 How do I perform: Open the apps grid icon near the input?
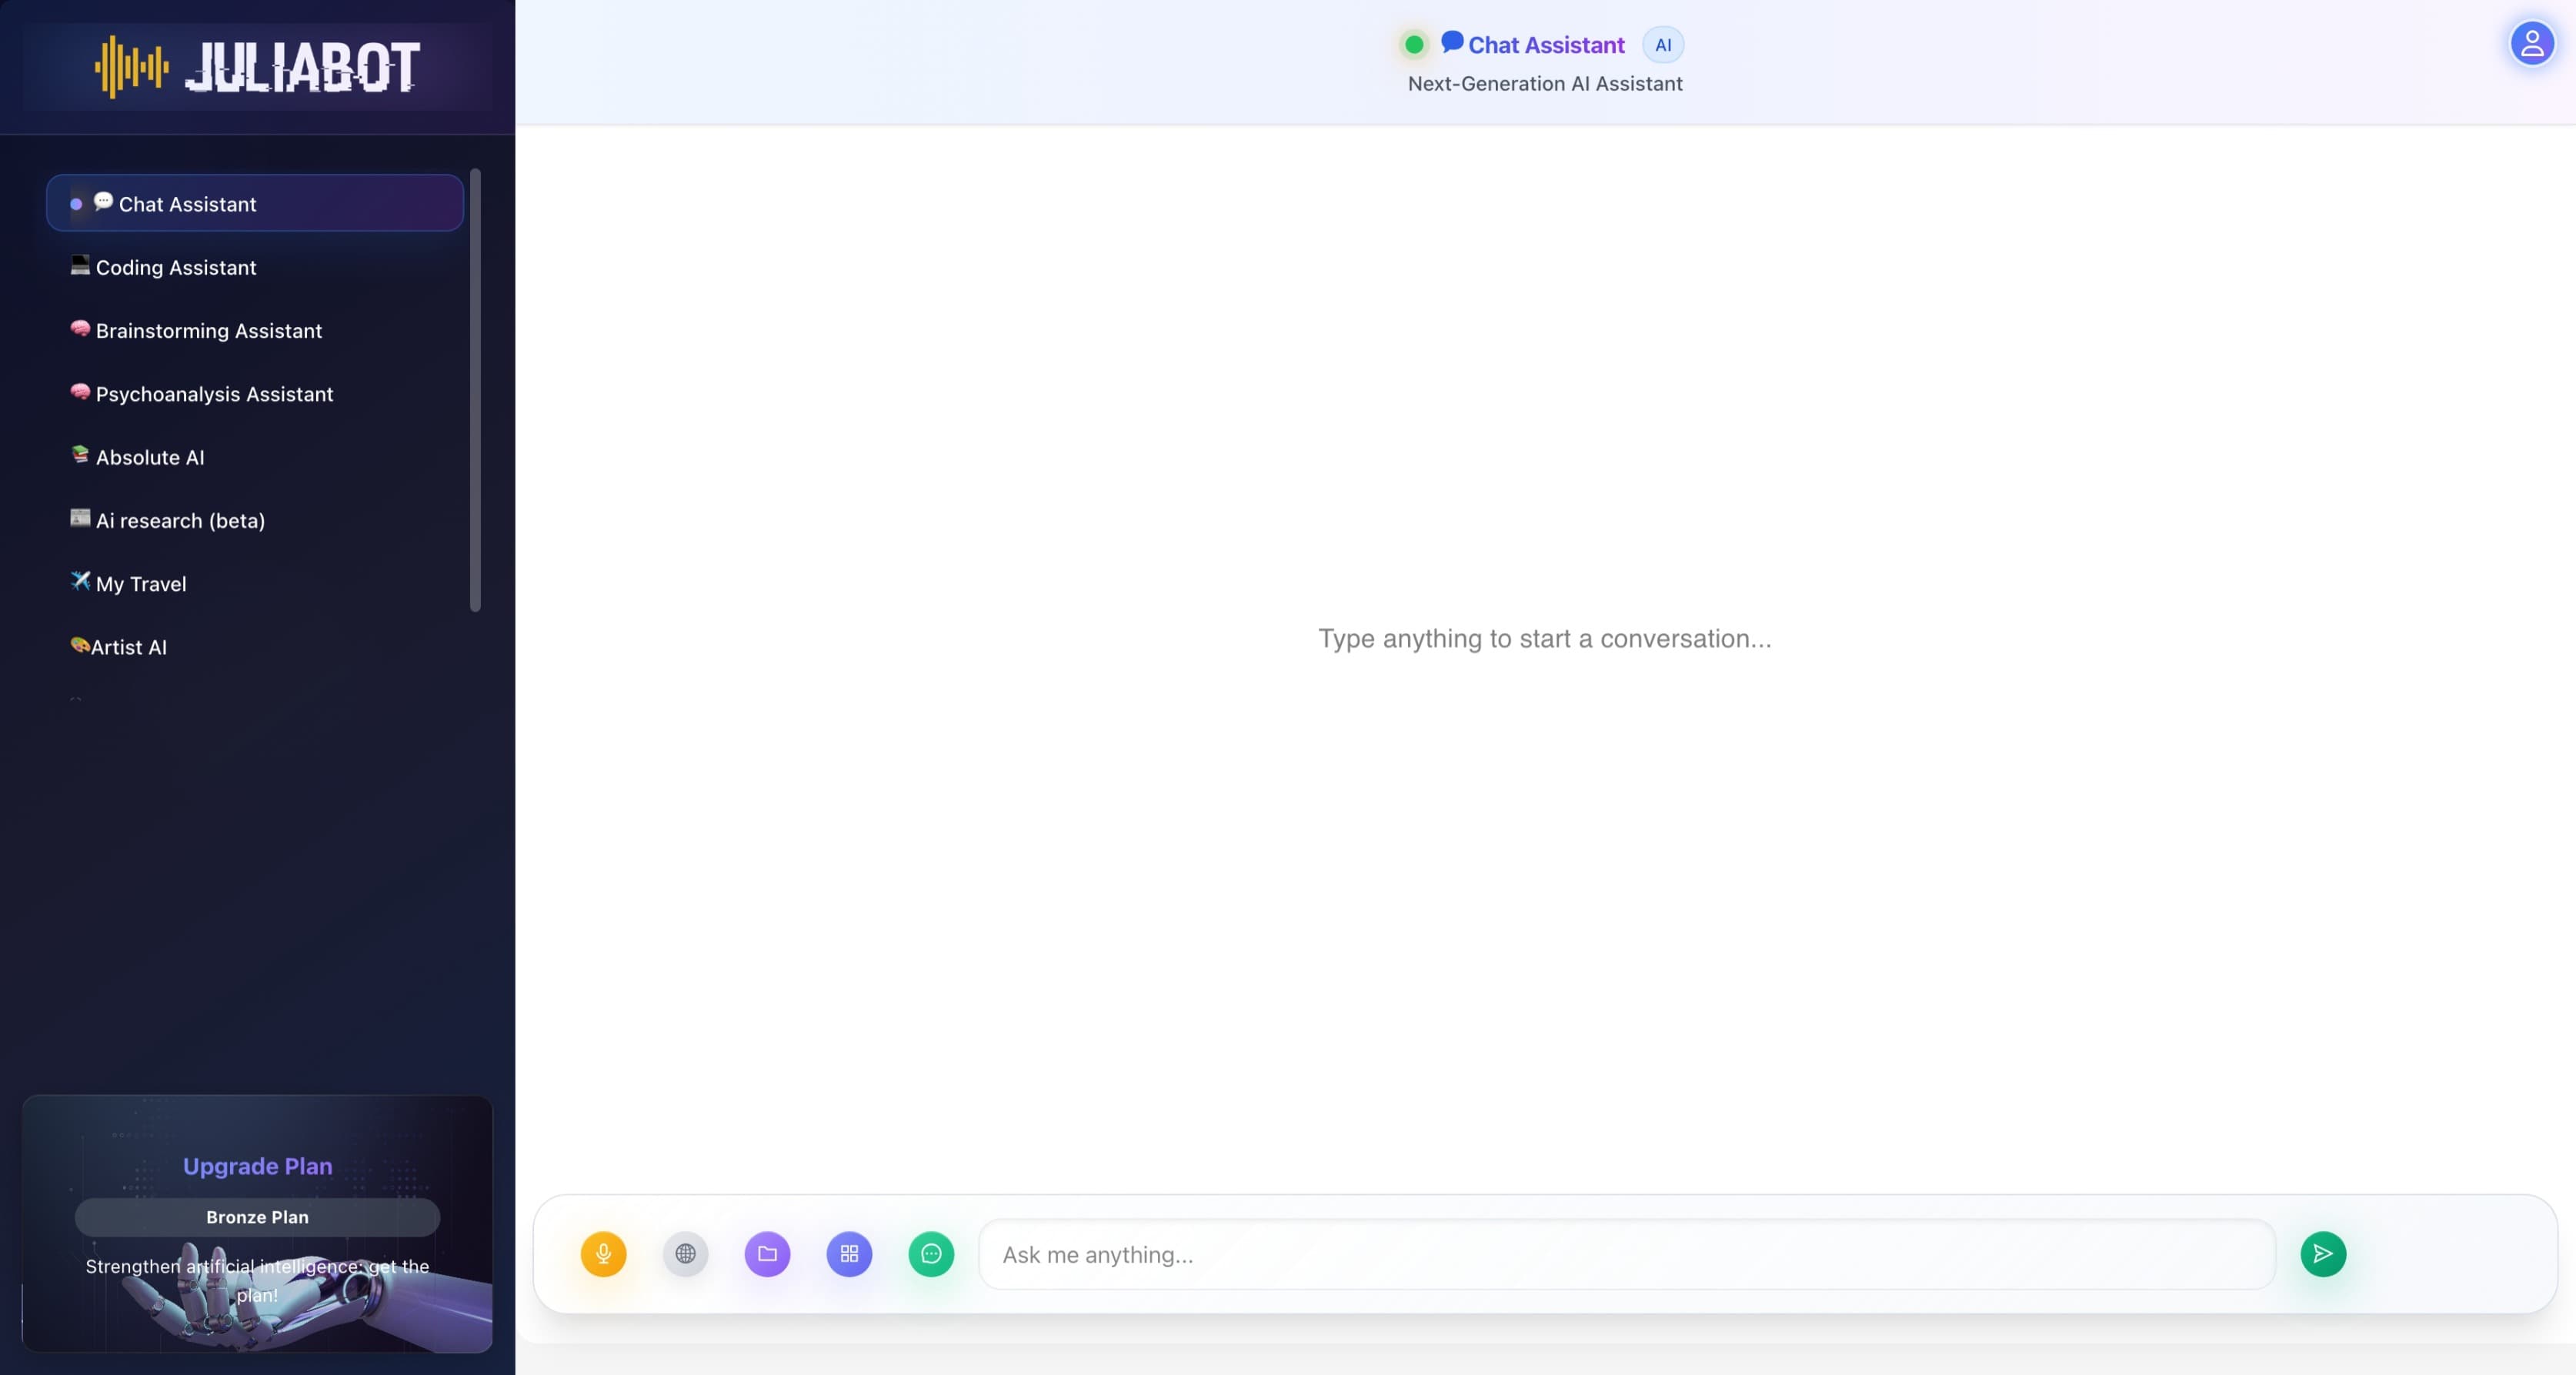849,1253
